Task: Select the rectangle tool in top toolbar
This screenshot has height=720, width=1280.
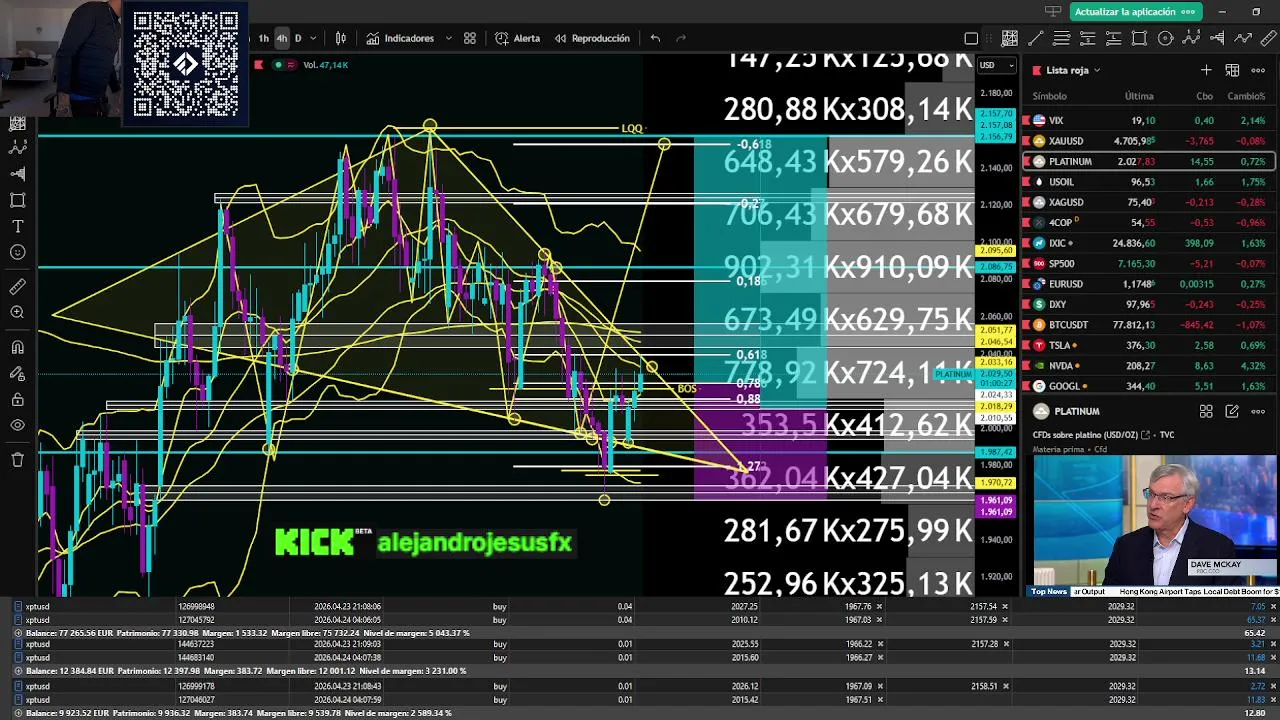Action: tap(1139, 38)
